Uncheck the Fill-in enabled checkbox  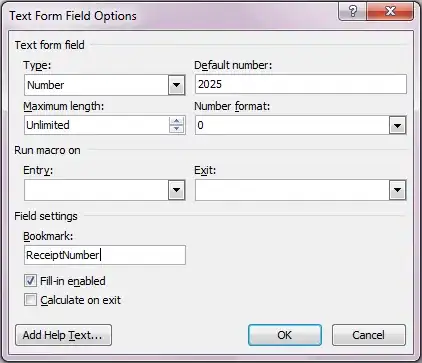tap(30, 281)
